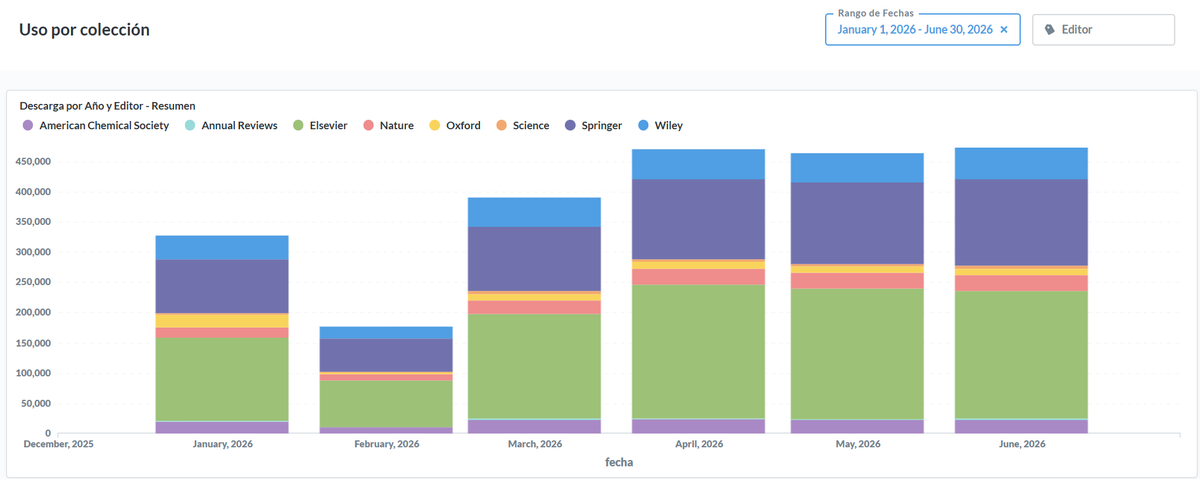The width and height of the screenshot is (1200, 479).
Task: Toggle Nature legend swatch
Action: [368, 126]
